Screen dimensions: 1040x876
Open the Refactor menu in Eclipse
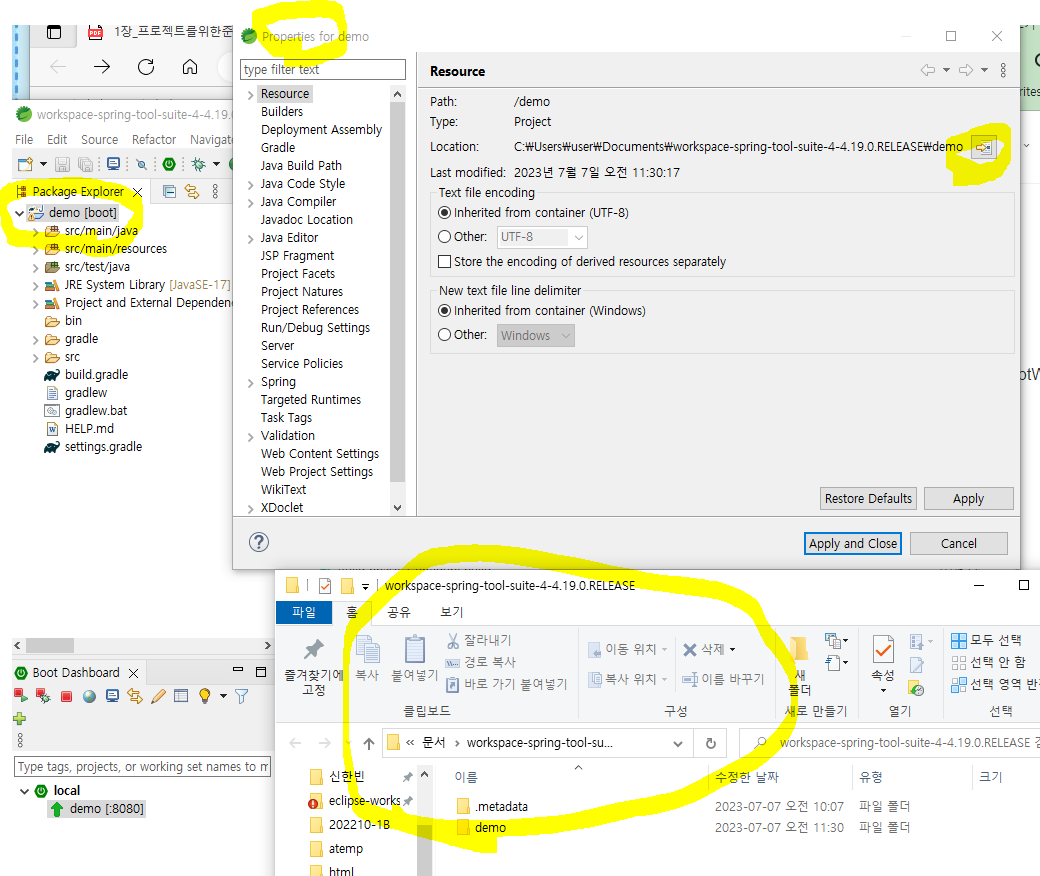[x=154, y=139]
